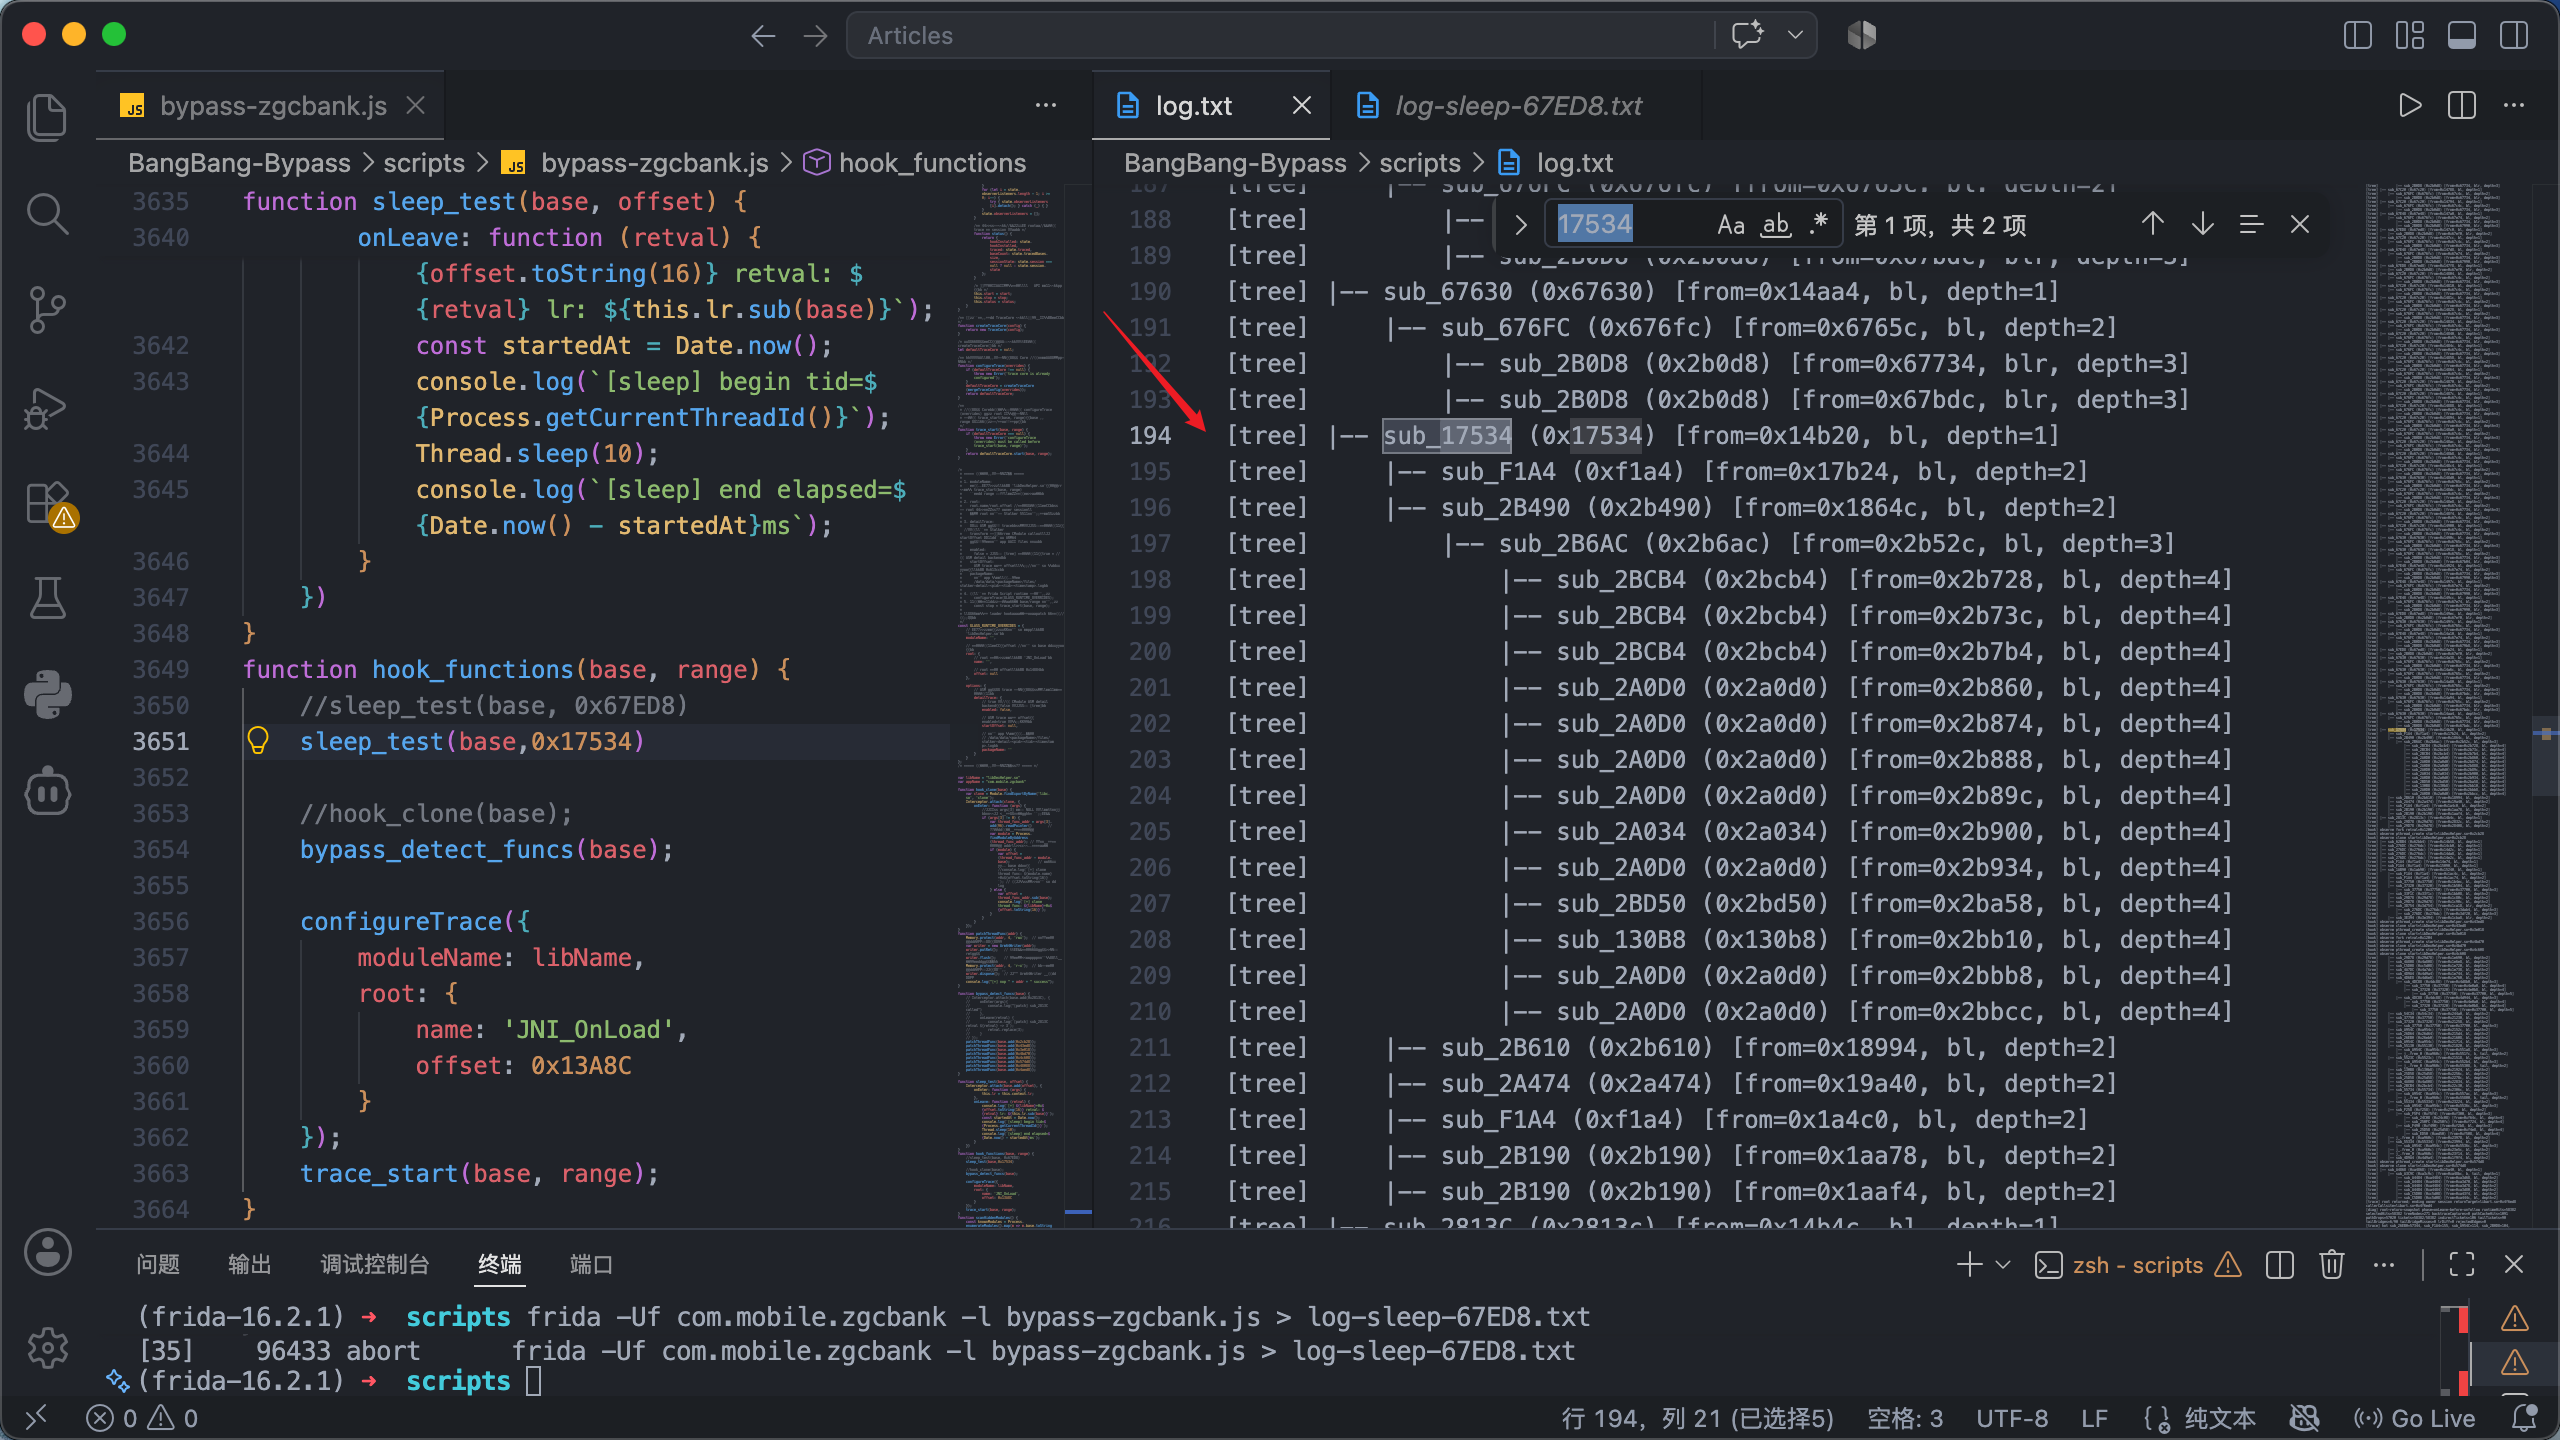2560x1440 pixels.
Task: Run the file with the play button
Action: point(2410,105)
